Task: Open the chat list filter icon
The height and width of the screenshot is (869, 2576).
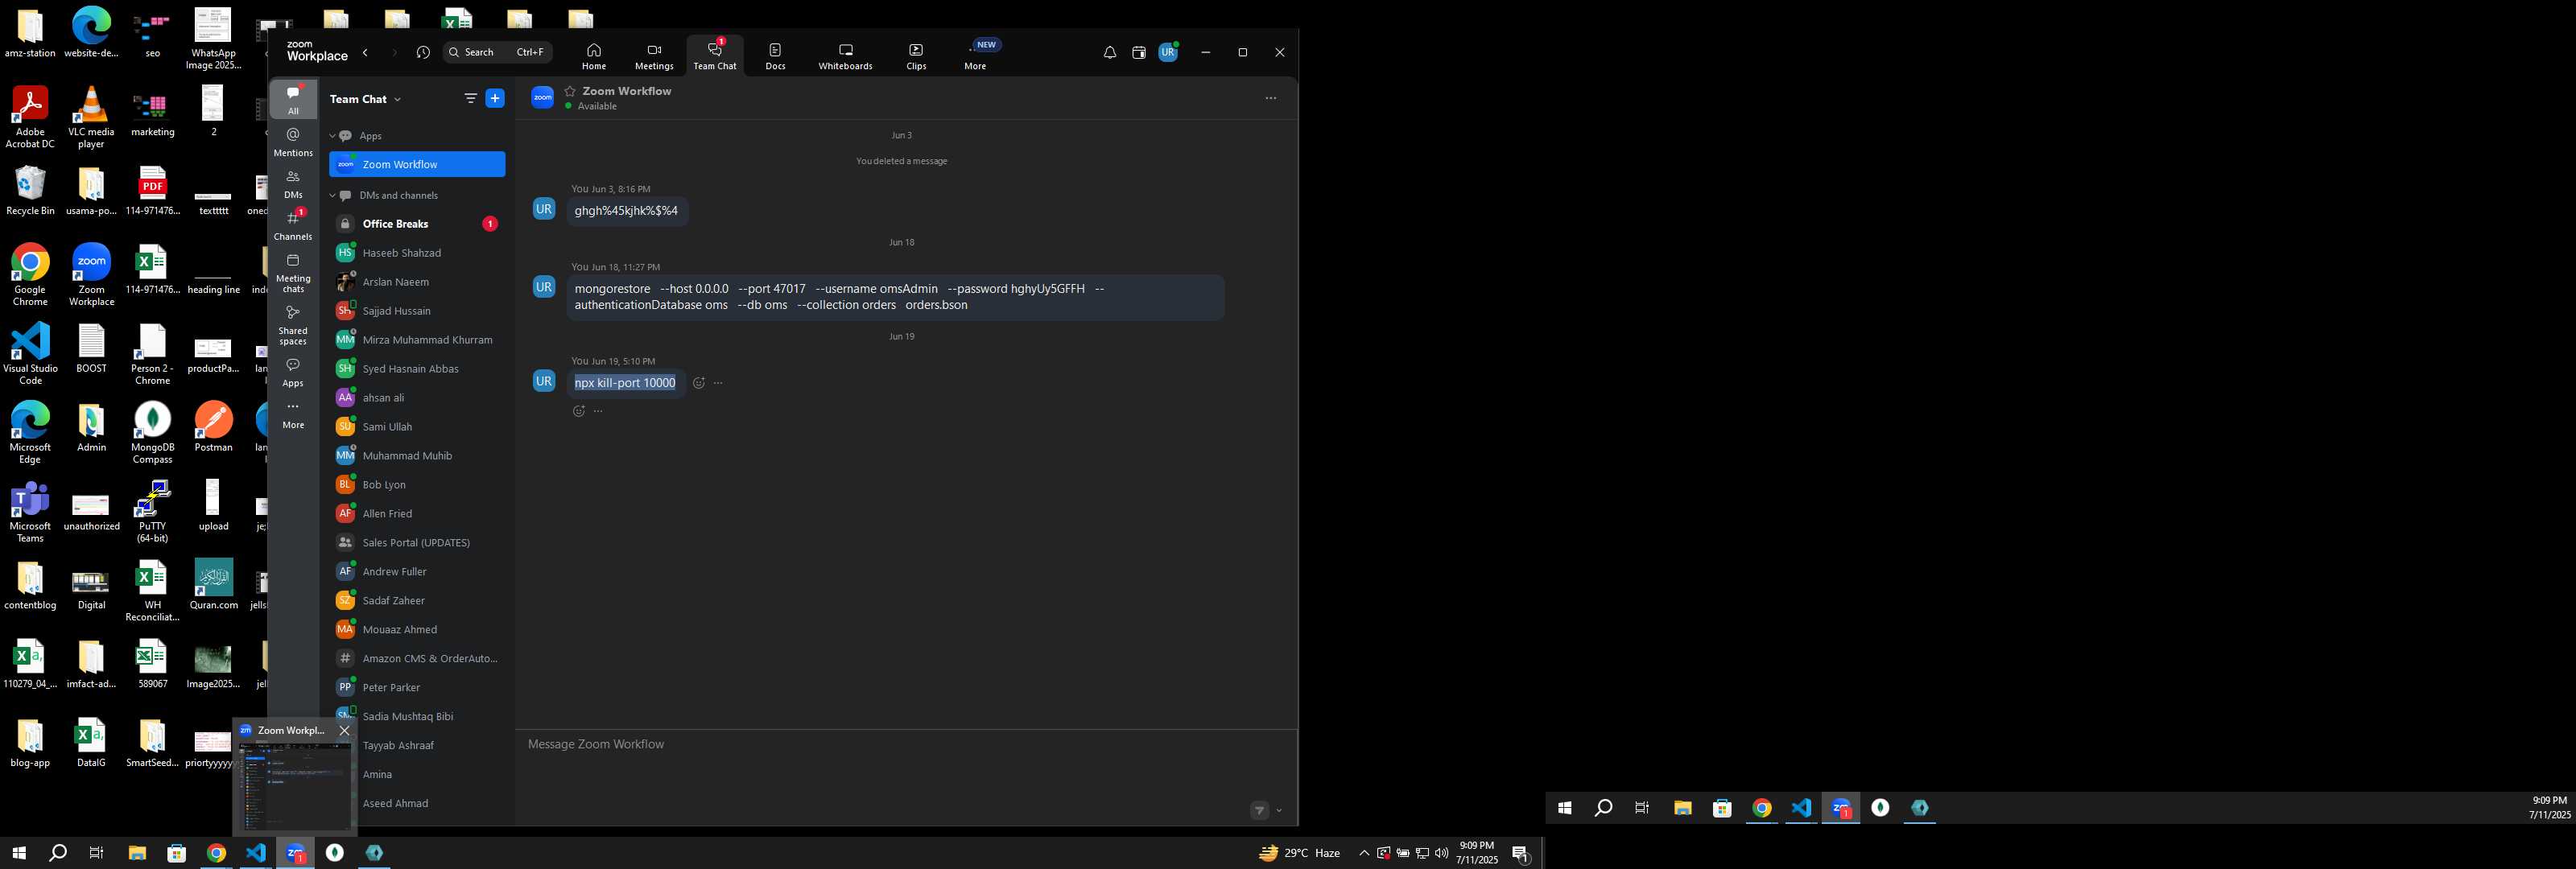Action: (x=470, y=98)
